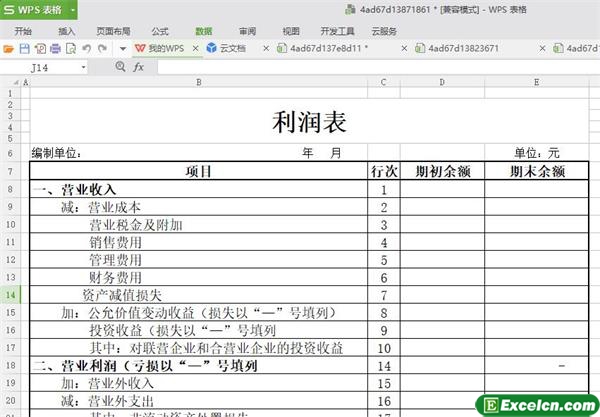This screenshot has height=417, width=600.
Task: Expand the quick access toolbar dropdown arrow
Action: pos(123,49)
